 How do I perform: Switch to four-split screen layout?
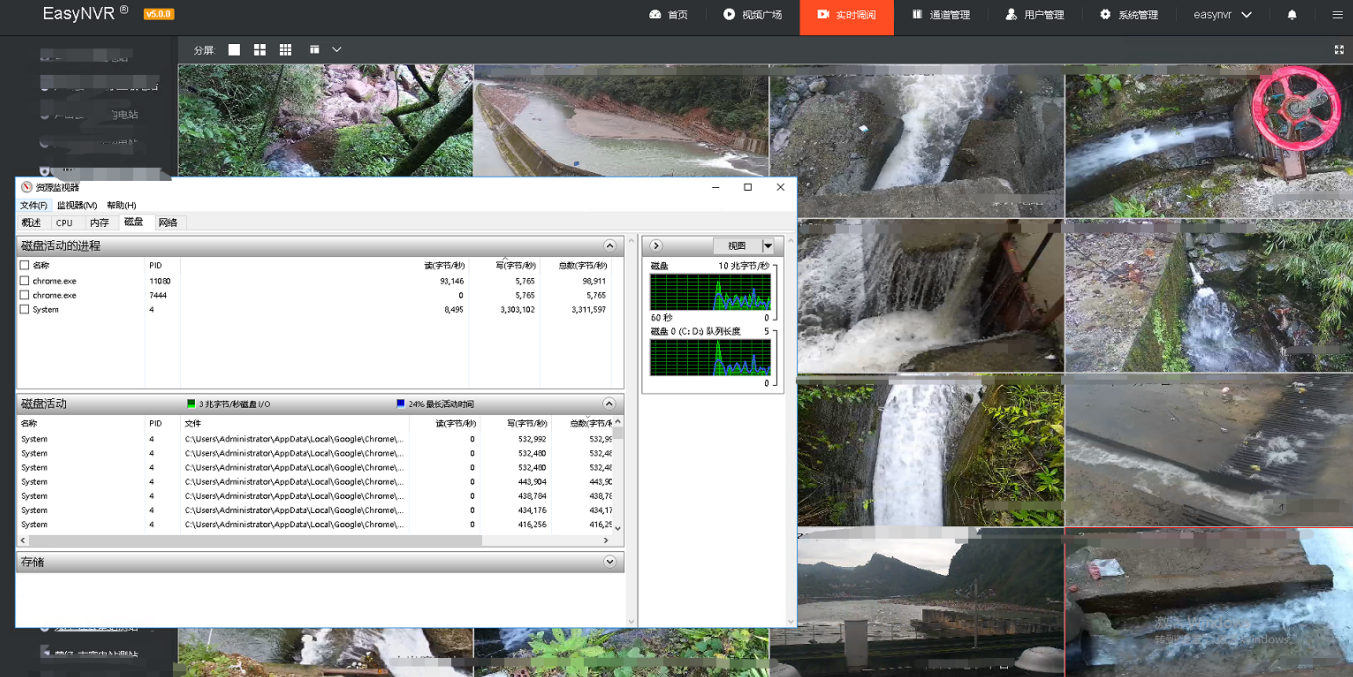[260, 50]
